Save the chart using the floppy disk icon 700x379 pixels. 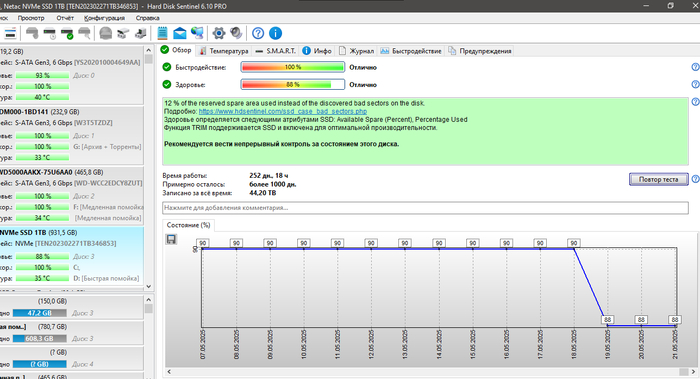(171, 239)
